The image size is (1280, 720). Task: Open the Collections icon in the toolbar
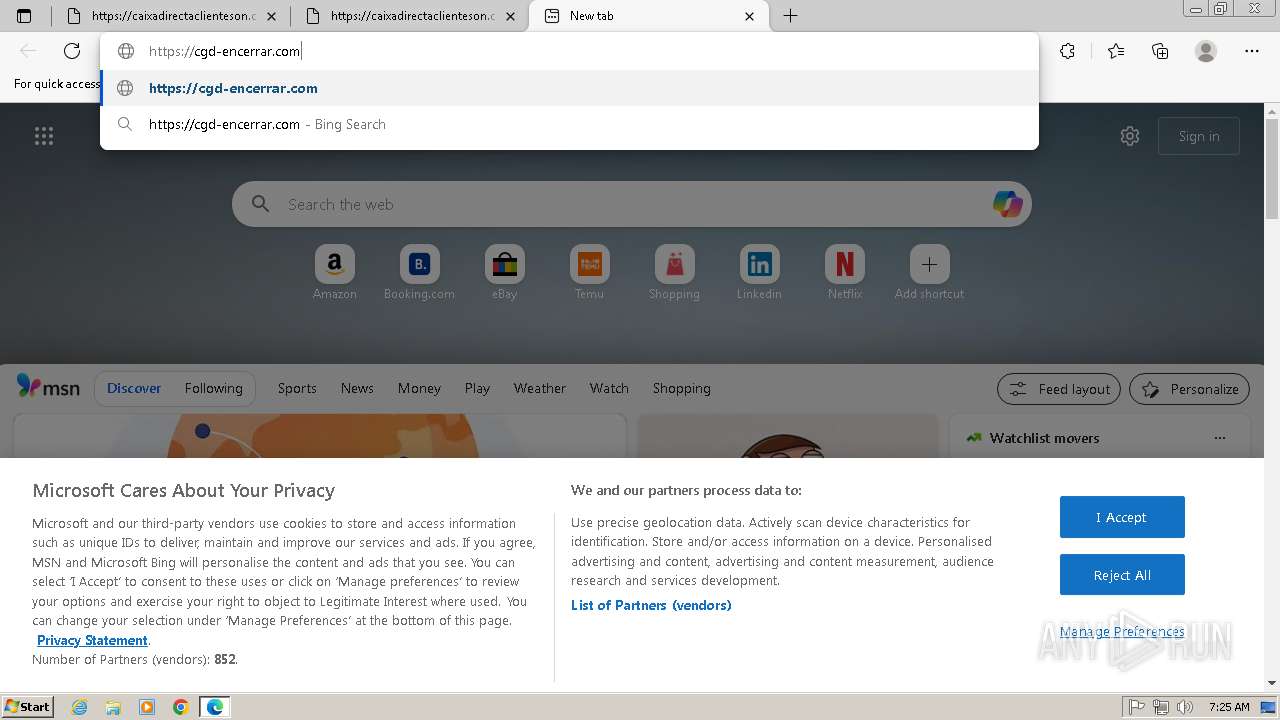(1160, 51)
